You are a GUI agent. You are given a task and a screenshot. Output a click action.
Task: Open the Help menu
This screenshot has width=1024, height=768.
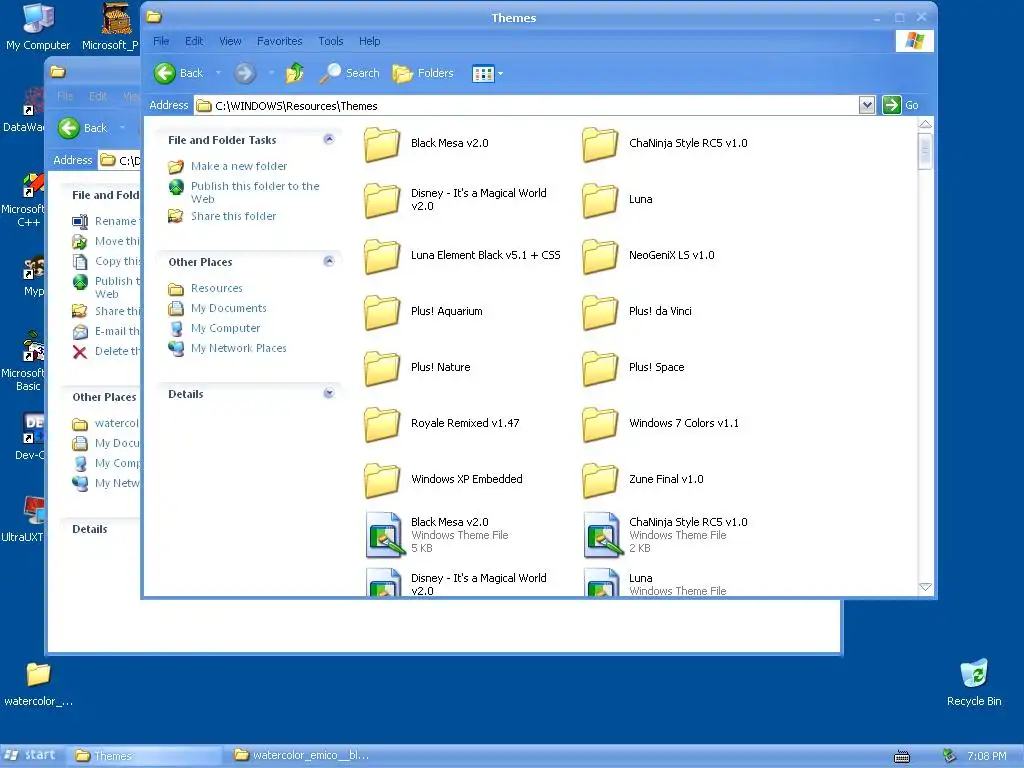click(369, 41)
